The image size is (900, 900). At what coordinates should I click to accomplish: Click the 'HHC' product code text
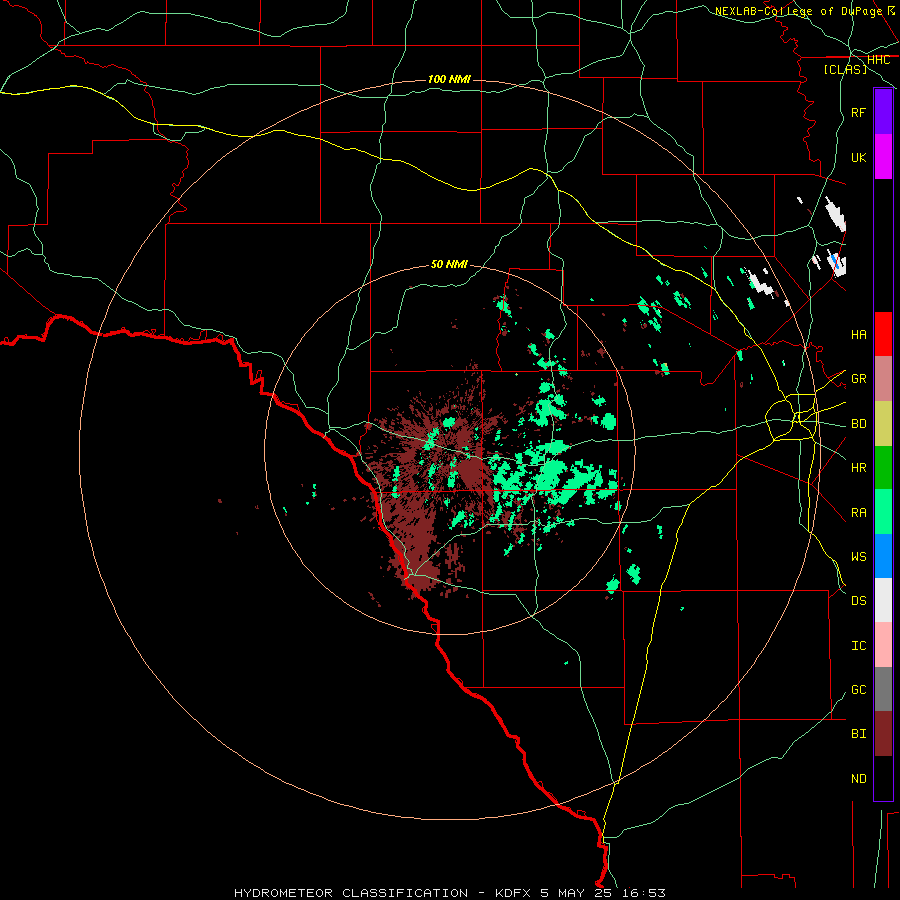coord(878,60)
